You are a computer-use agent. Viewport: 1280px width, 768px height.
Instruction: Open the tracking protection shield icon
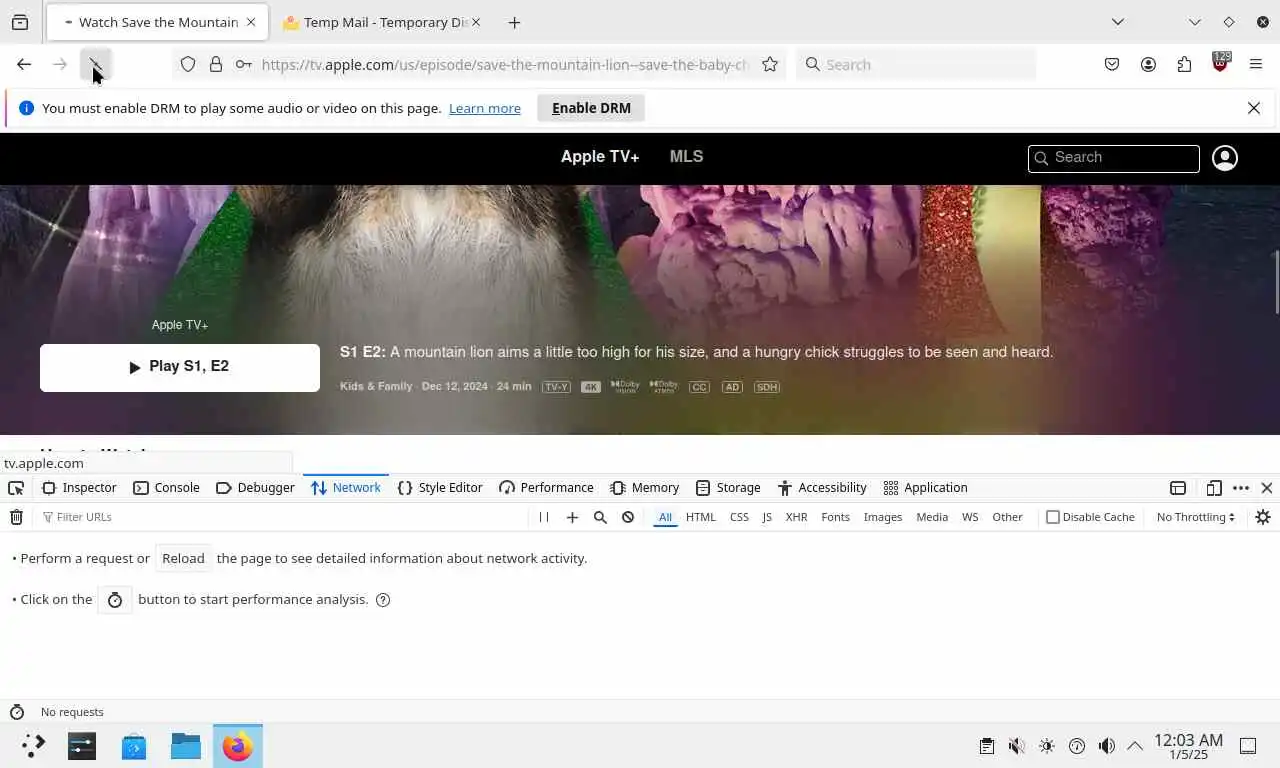click(x=188, y=64)
